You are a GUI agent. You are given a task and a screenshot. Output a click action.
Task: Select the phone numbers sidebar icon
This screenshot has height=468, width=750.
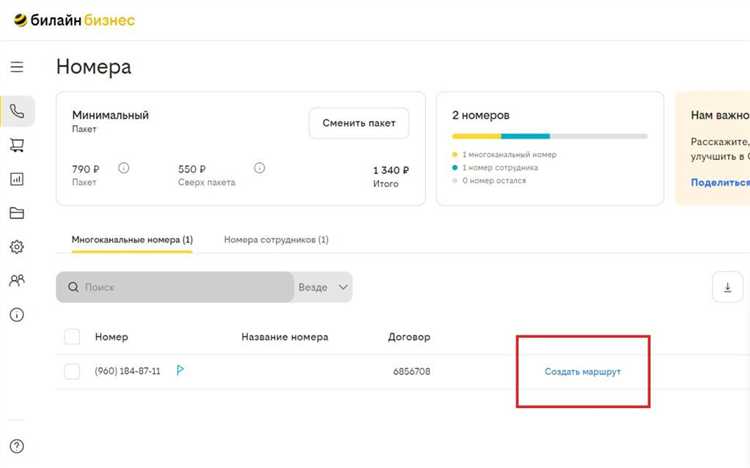[17, 111]
